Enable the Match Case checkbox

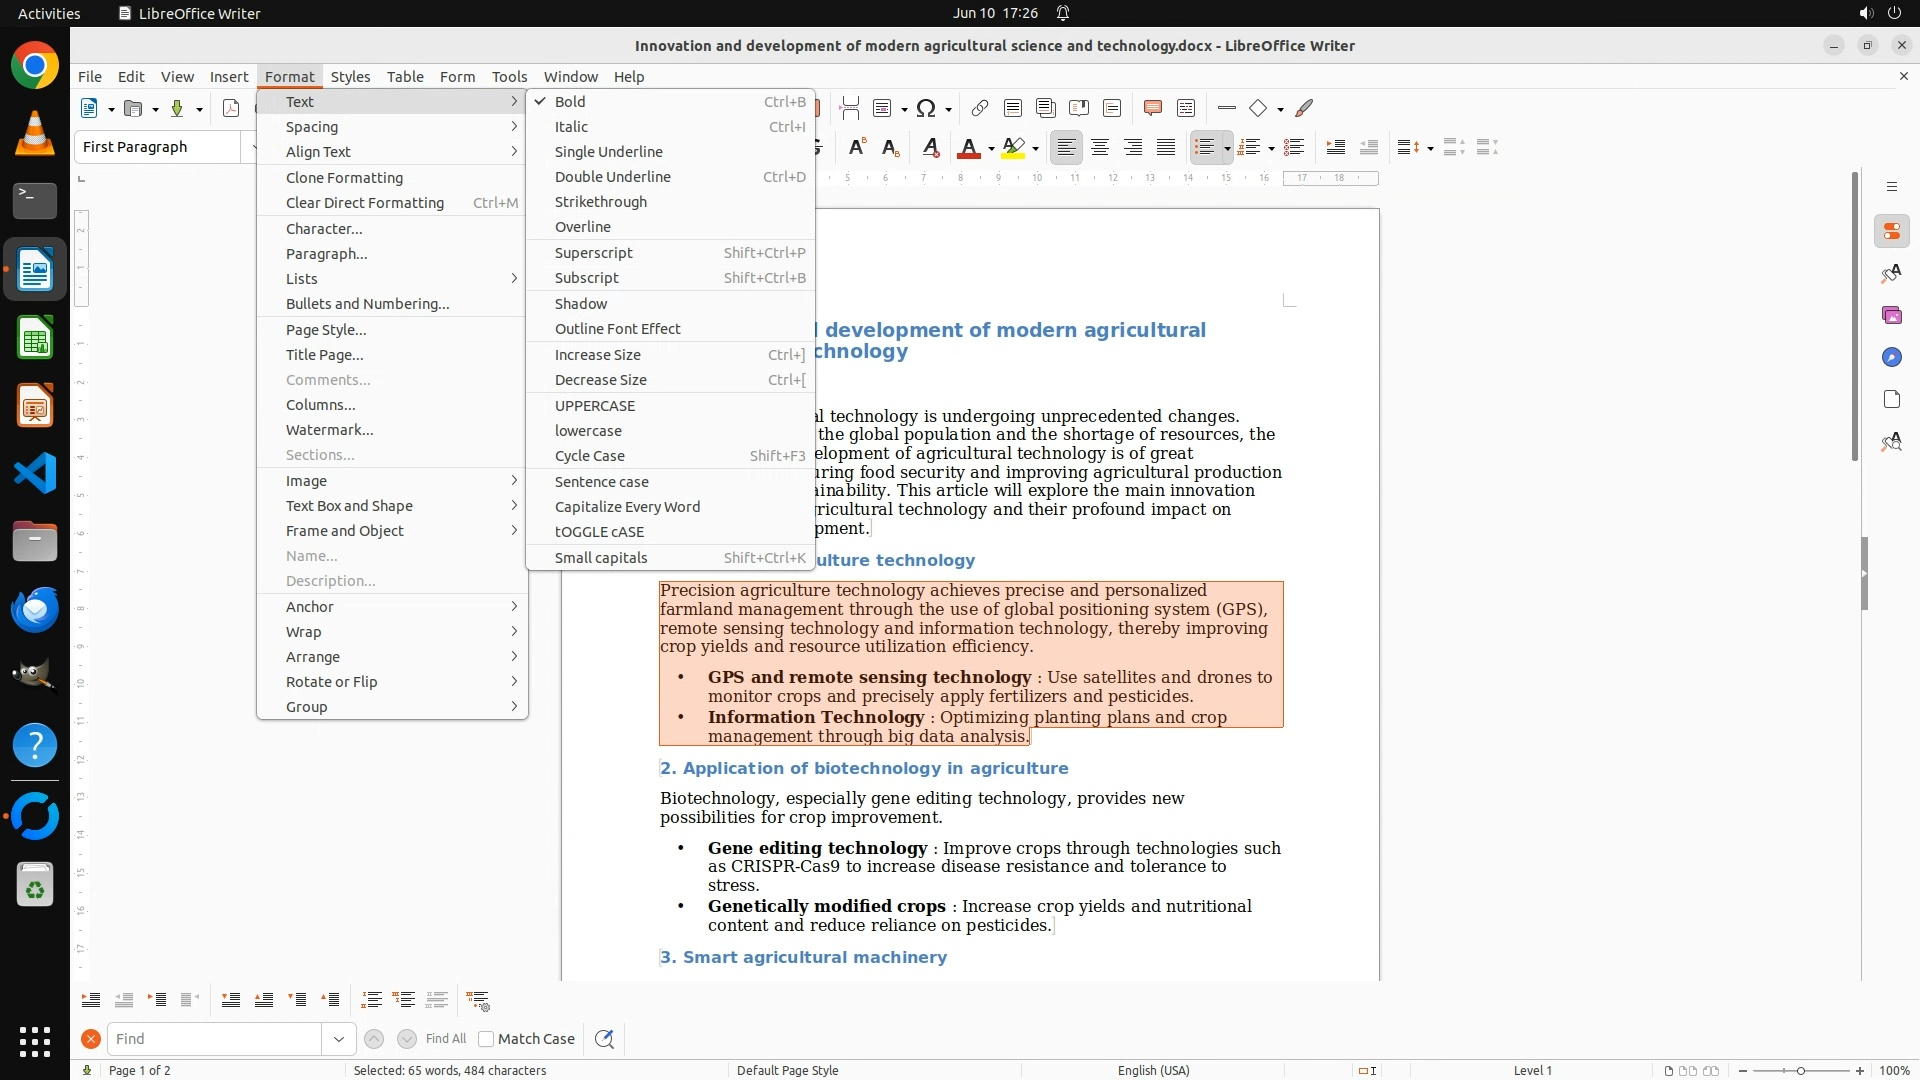tap(487, 1039)
